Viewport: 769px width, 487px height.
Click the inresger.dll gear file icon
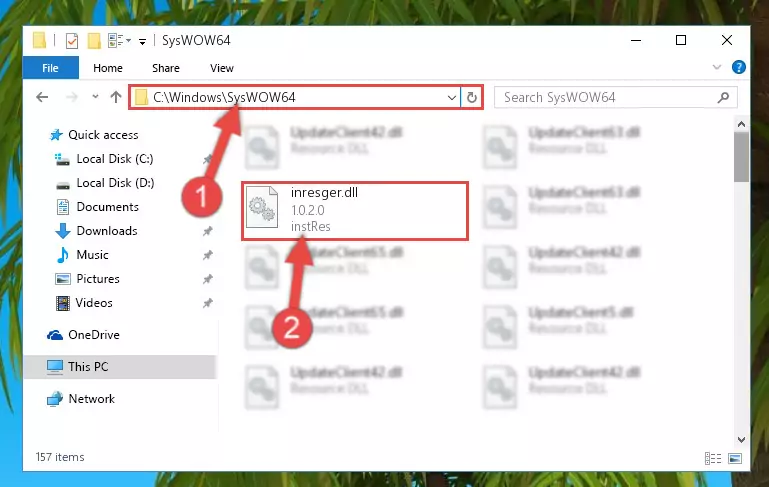coord(261,207)
